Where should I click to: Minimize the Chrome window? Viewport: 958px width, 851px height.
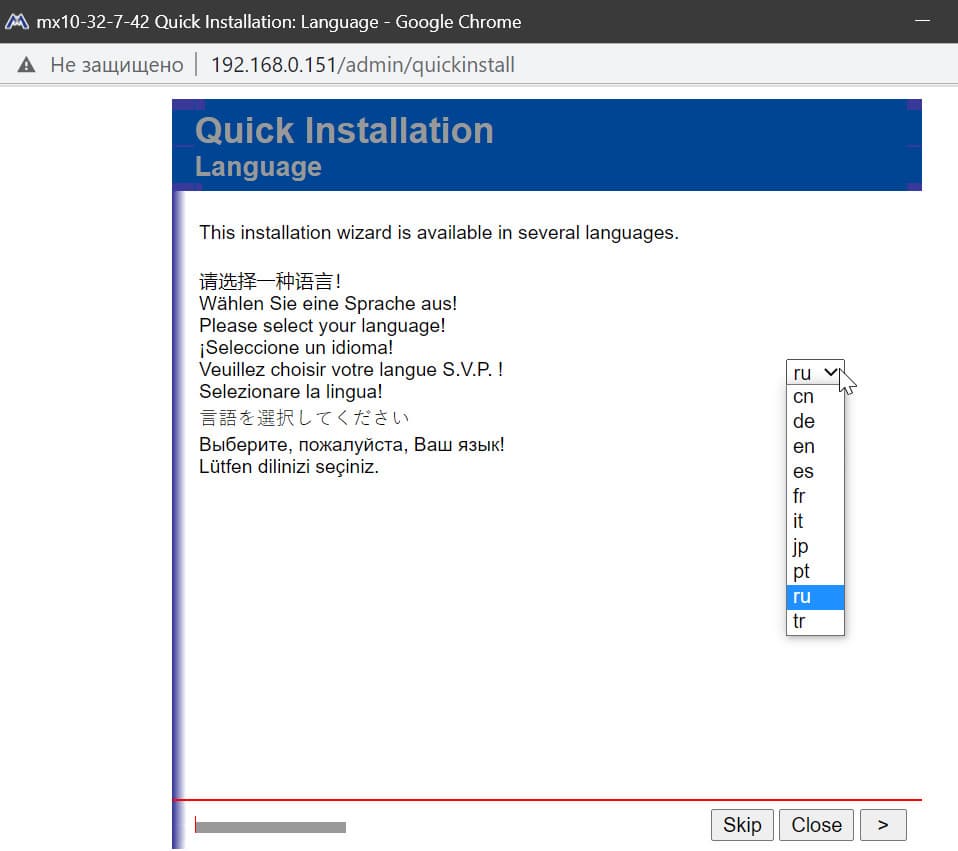click(x=922, y=21)
